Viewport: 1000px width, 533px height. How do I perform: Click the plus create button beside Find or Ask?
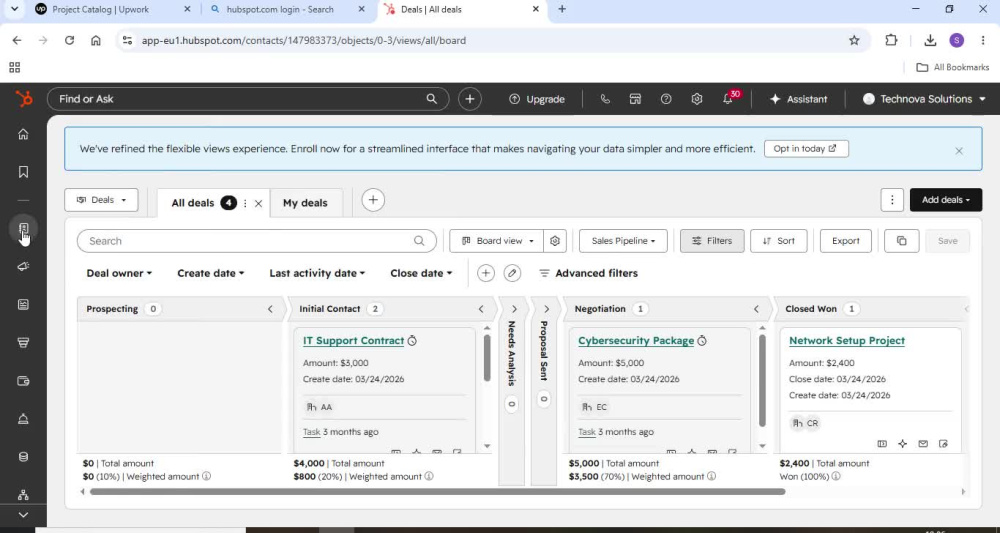click(470, 99)
